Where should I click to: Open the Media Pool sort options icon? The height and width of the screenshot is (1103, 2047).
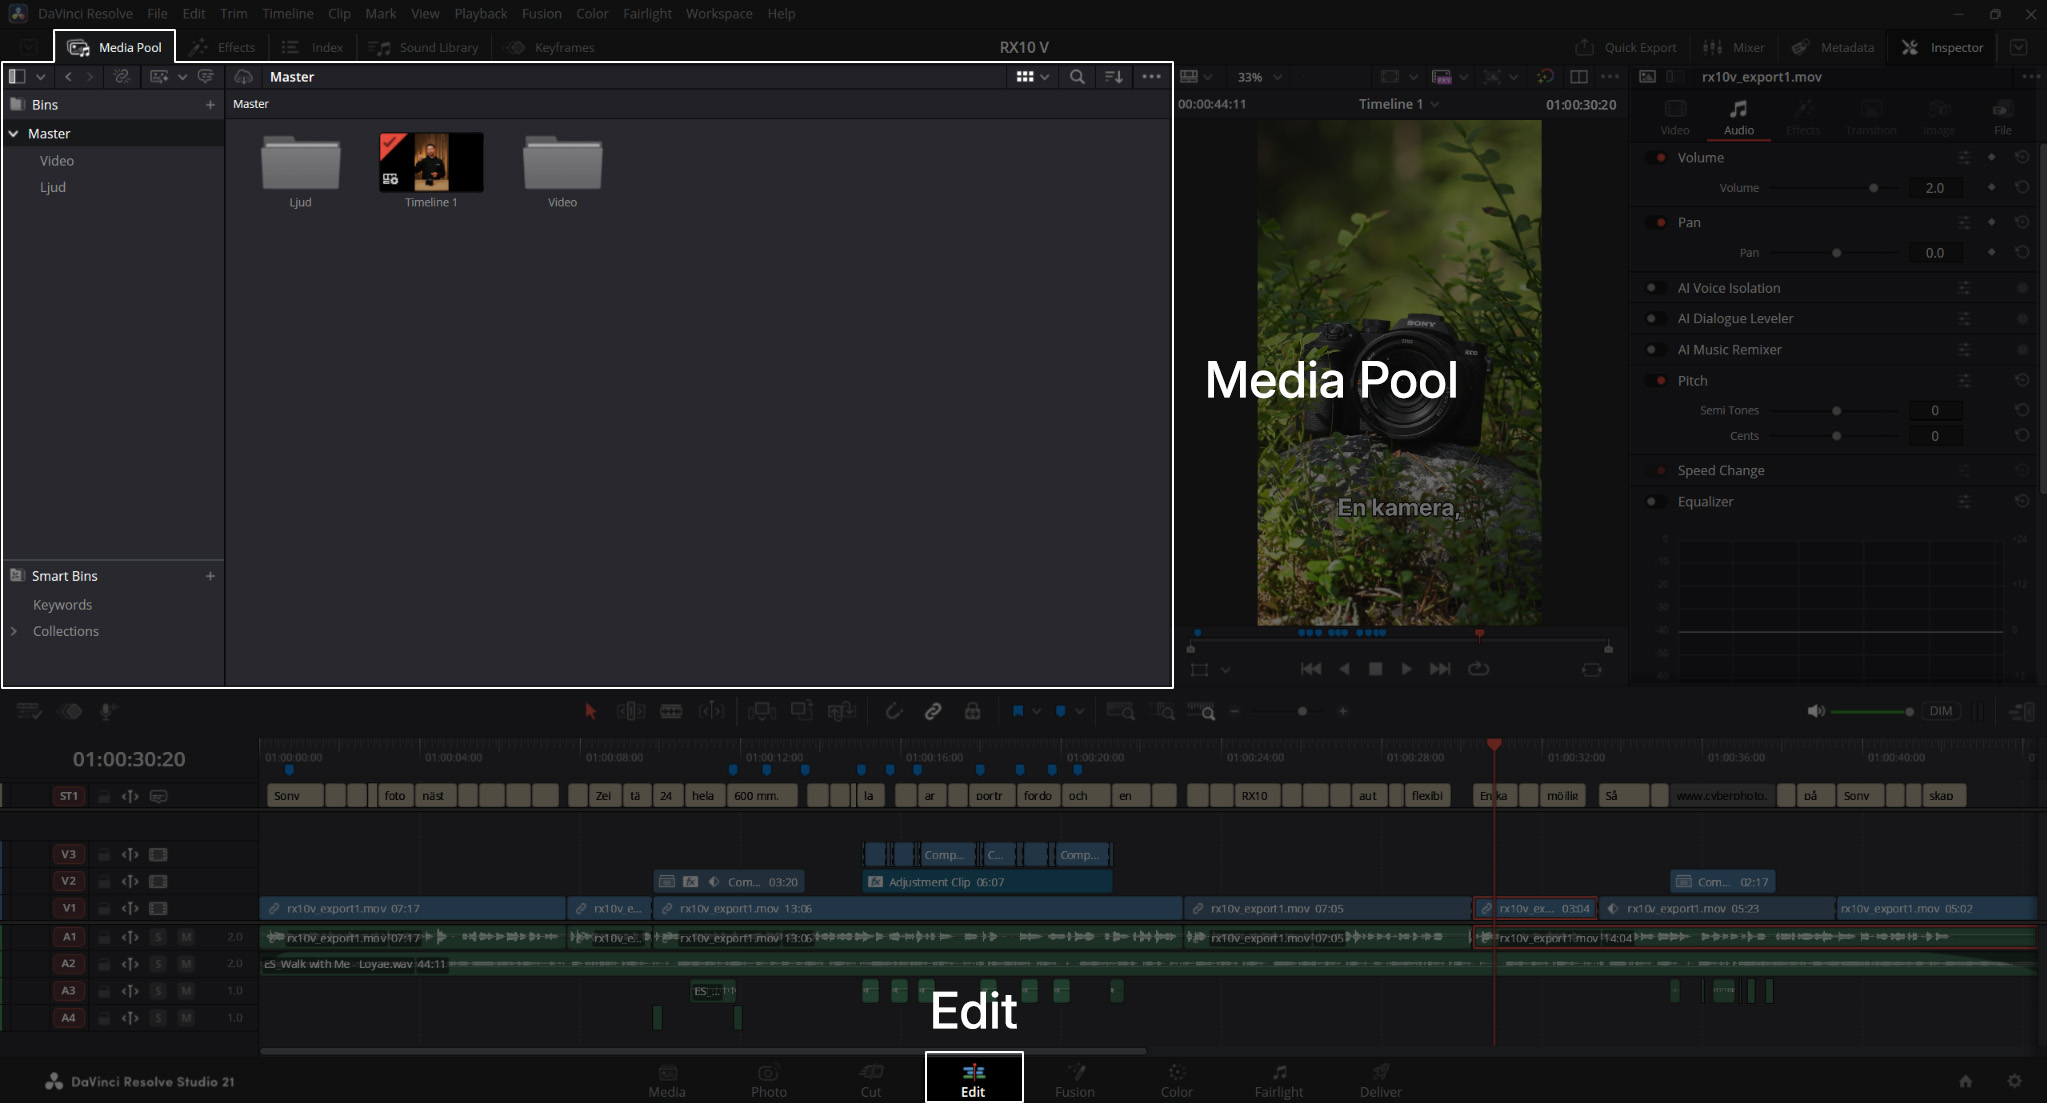(x=1113, y=77)
